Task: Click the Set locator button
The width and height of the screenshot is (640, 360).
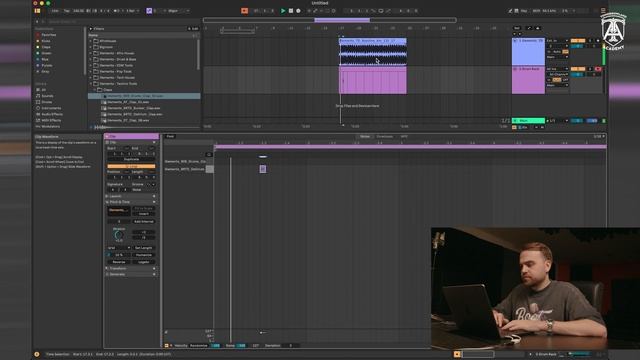Action: (x=517, y=28)
